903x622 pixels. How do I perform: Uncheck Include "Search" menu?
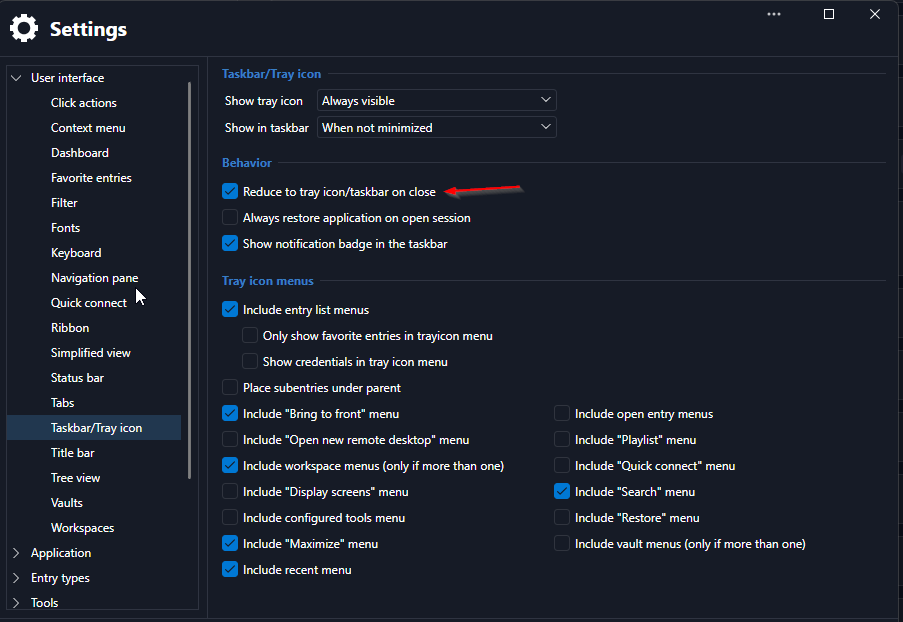pos(561,491)
